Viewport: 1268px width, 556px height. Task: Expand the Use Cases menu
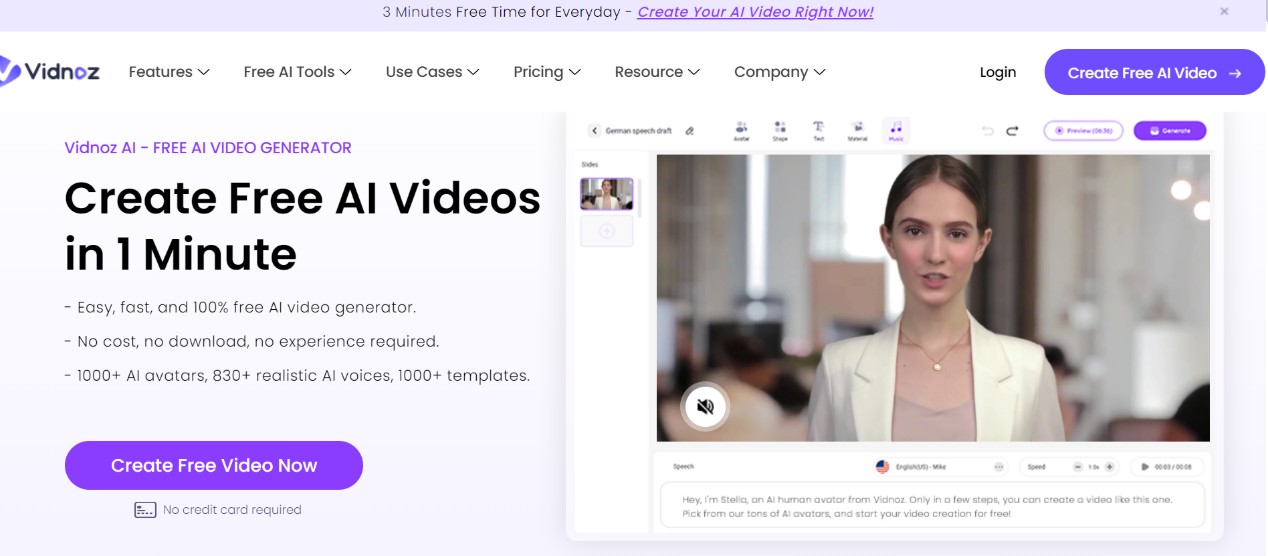[x=433, y=72]
